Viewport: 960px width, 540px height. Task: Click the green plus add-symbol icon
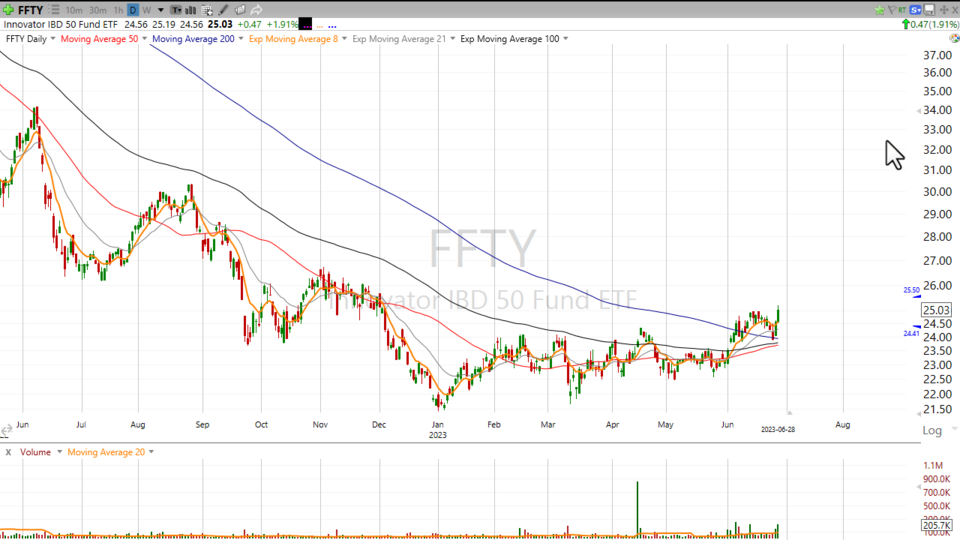(8, 10)
